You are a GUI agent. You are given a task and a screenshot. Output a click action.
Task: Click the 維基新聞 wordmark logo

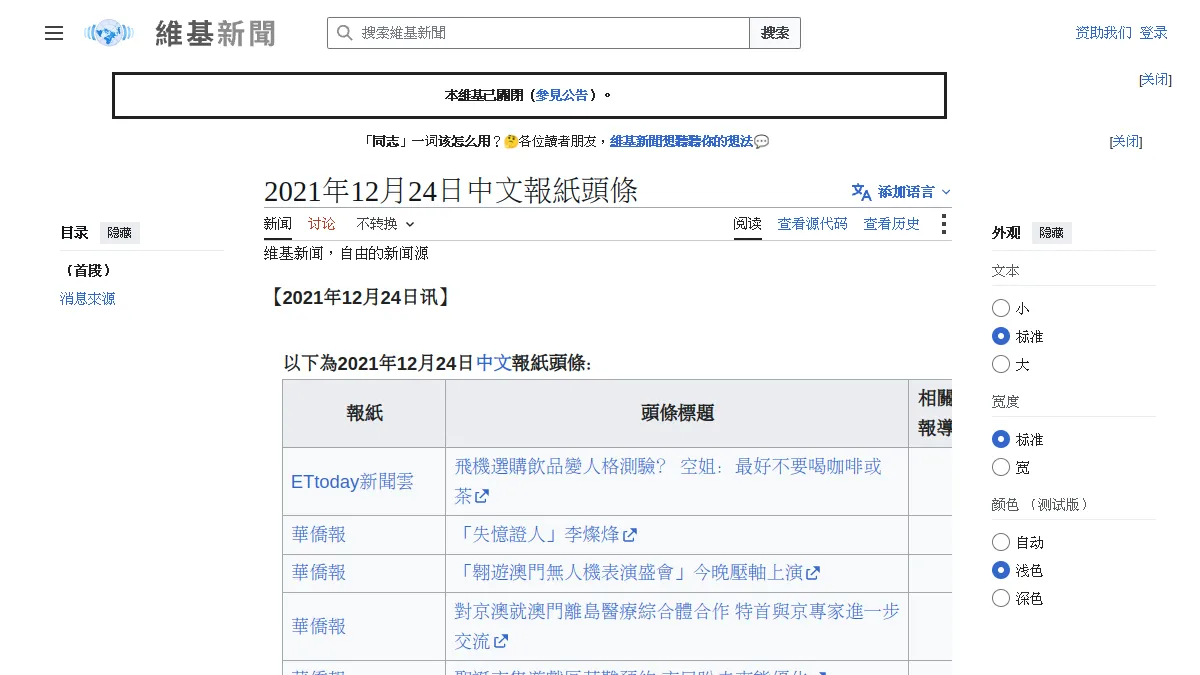[x=215, y=33]
